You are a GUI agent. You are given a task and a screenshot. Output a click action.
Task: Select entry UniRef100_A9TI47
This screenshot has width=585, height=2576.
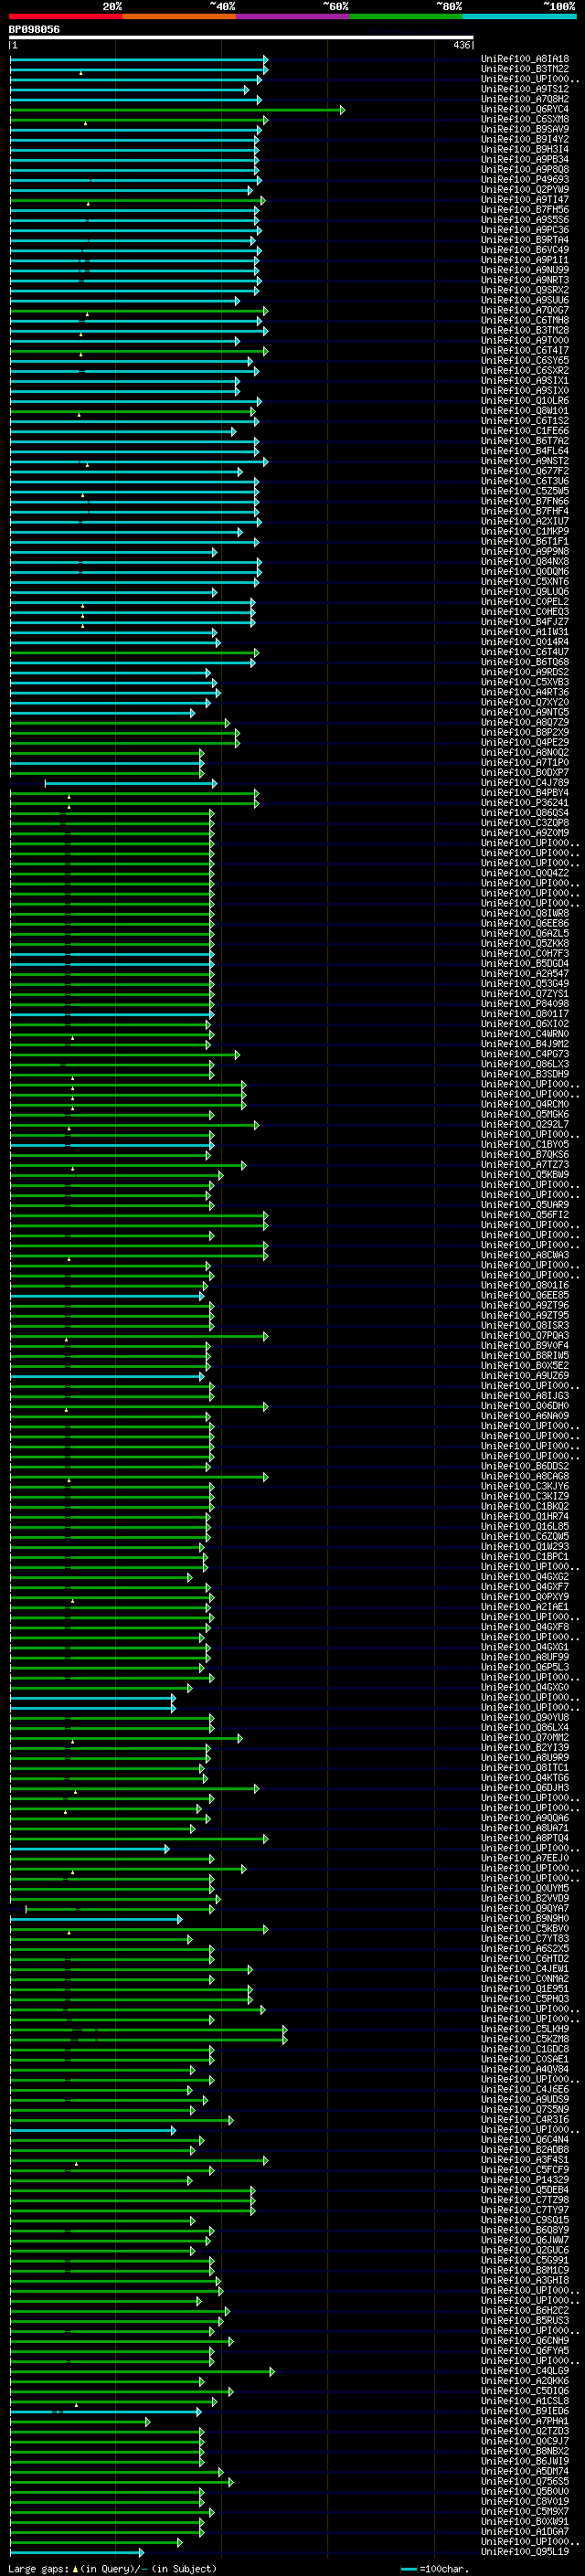[525, 199]
